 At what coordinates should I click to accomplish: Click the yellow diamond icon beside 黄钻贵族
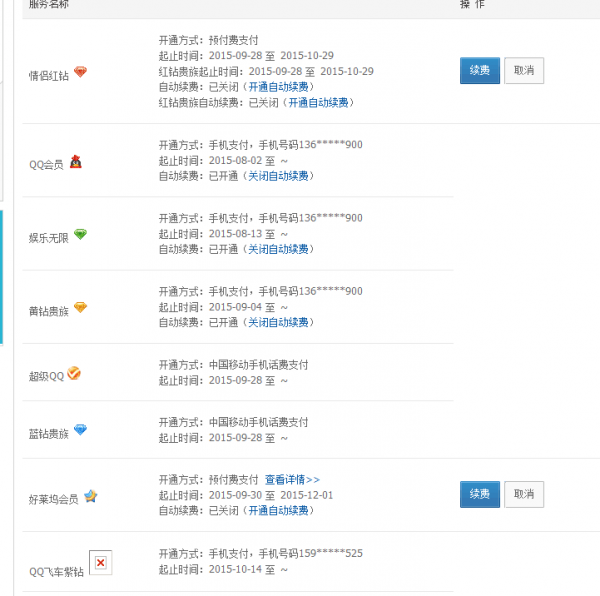click(x=80, y=307)
